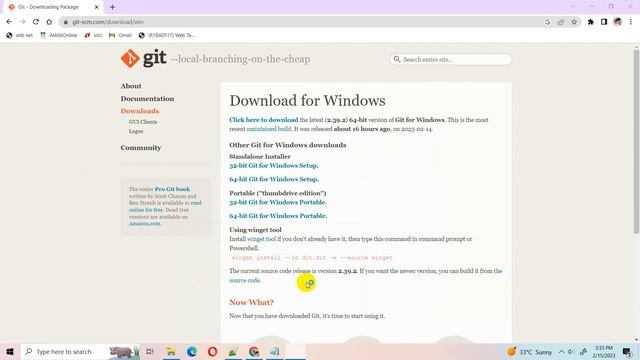Open the 'read online for free' link
Viewport: 640px width, 360px height.
point(165,207)
